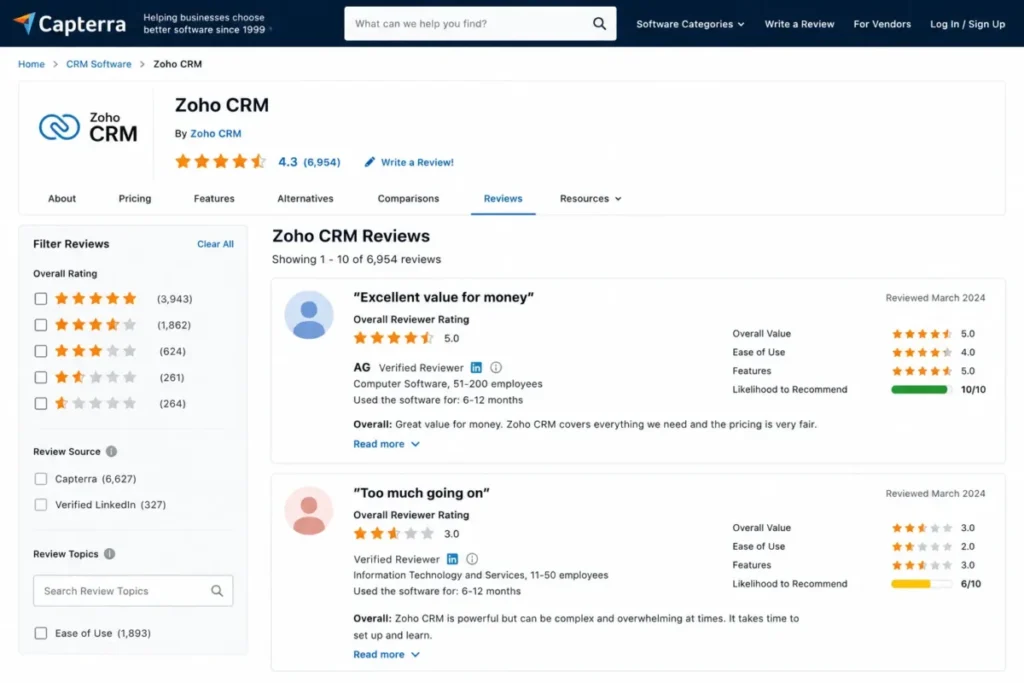The width and height of the screenshot is (1024, 683).
Task: Click the "Excellent value for money" review title
Action: 443,297
